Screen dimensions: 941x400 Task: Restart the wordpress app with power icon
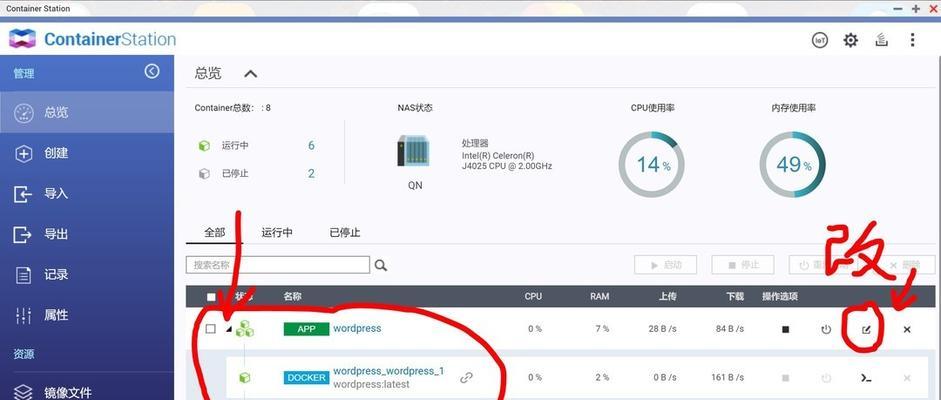pyautogui.click(x=826, y=329)
